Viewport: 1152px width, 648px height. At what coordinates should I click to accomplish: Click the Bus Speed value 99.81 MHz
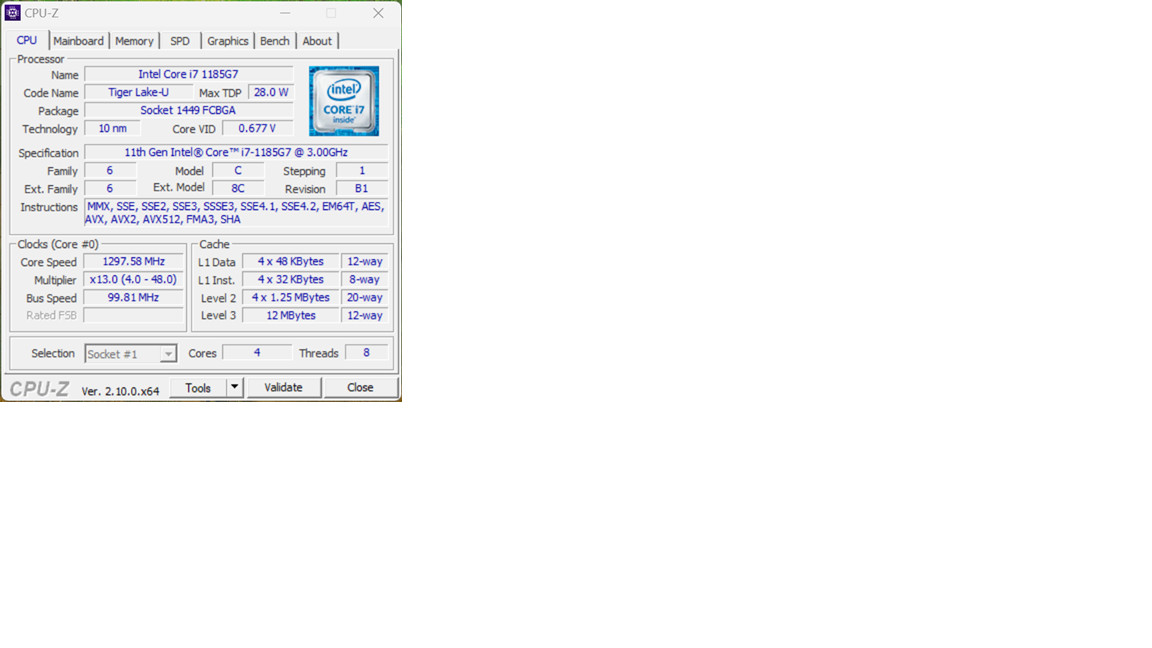[x=134, y=298]
